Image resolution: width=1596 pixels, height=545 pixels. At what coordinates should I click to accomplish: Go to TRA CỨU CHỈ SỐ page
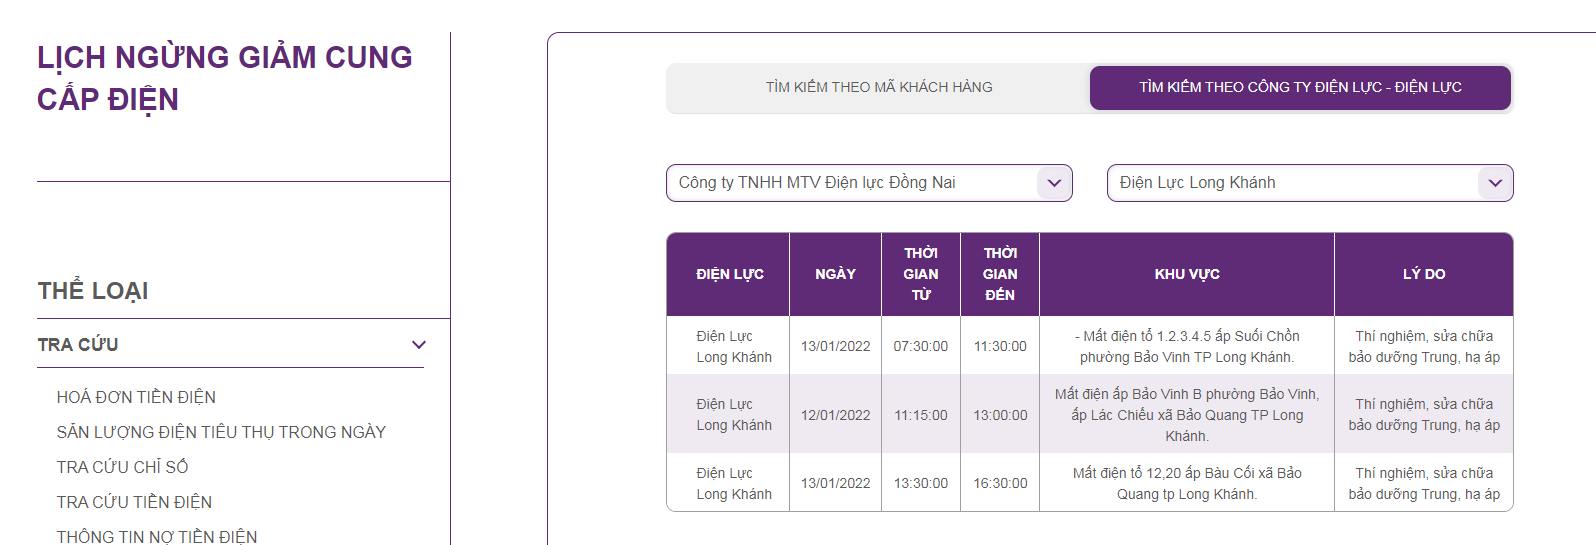pyautogui.click(x=122, y=467)
